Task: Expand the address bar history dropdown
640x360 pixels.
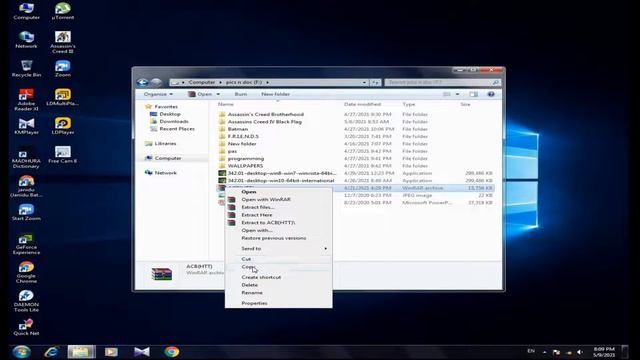Action: (x=364, y=82)
